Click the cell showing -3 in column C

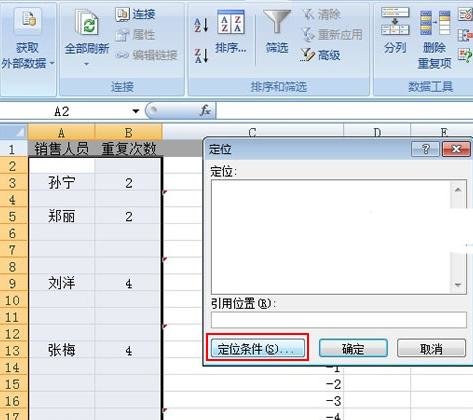click(x=253, y=401)
